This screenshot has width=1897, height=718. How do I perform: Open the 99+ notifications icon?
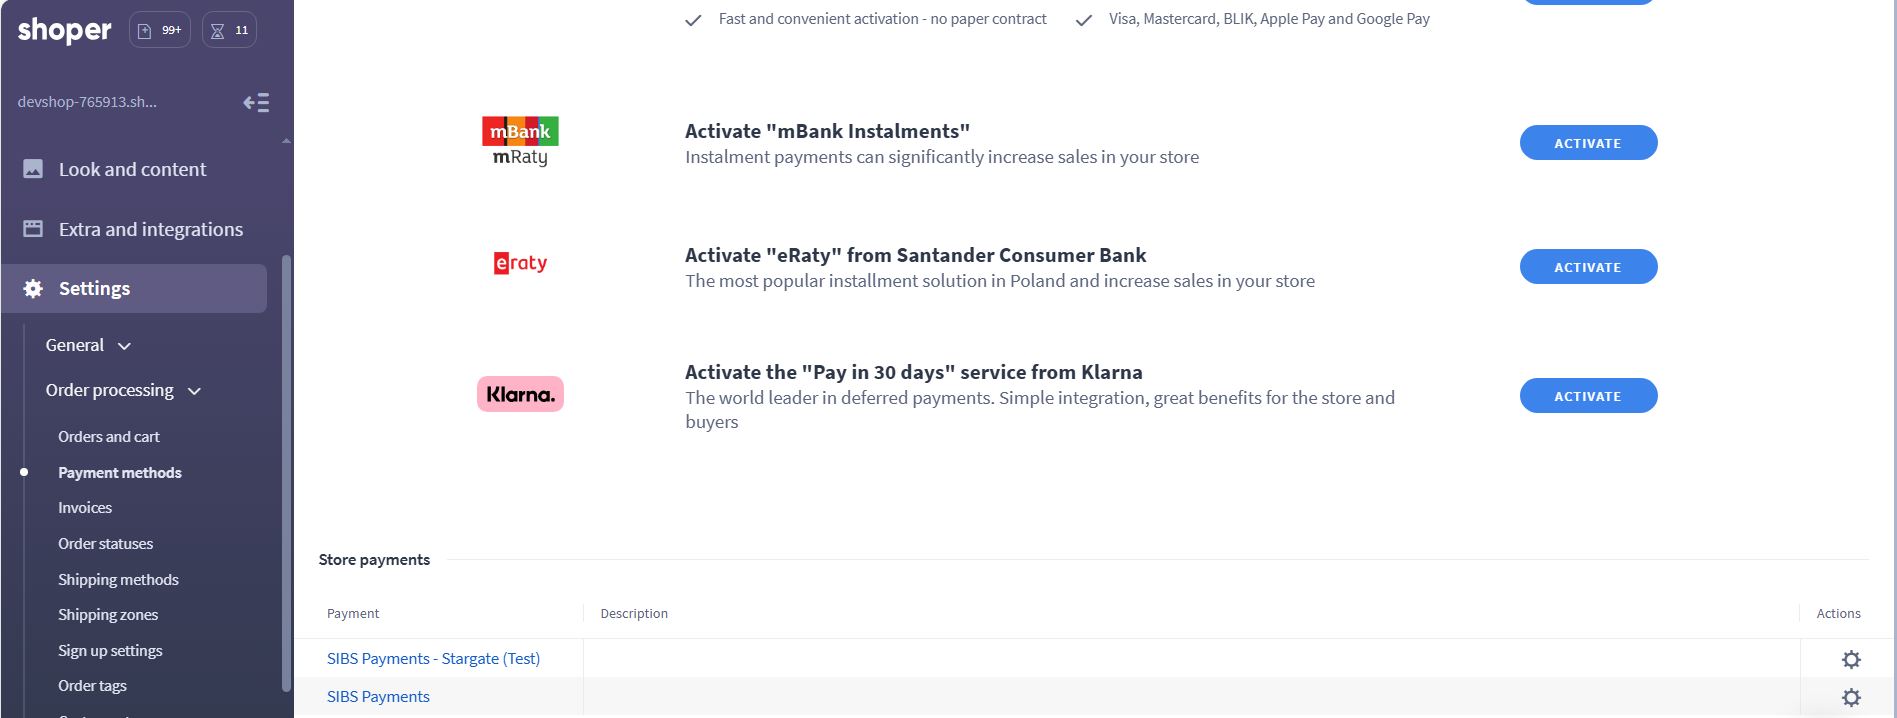[x=160, y=30]
